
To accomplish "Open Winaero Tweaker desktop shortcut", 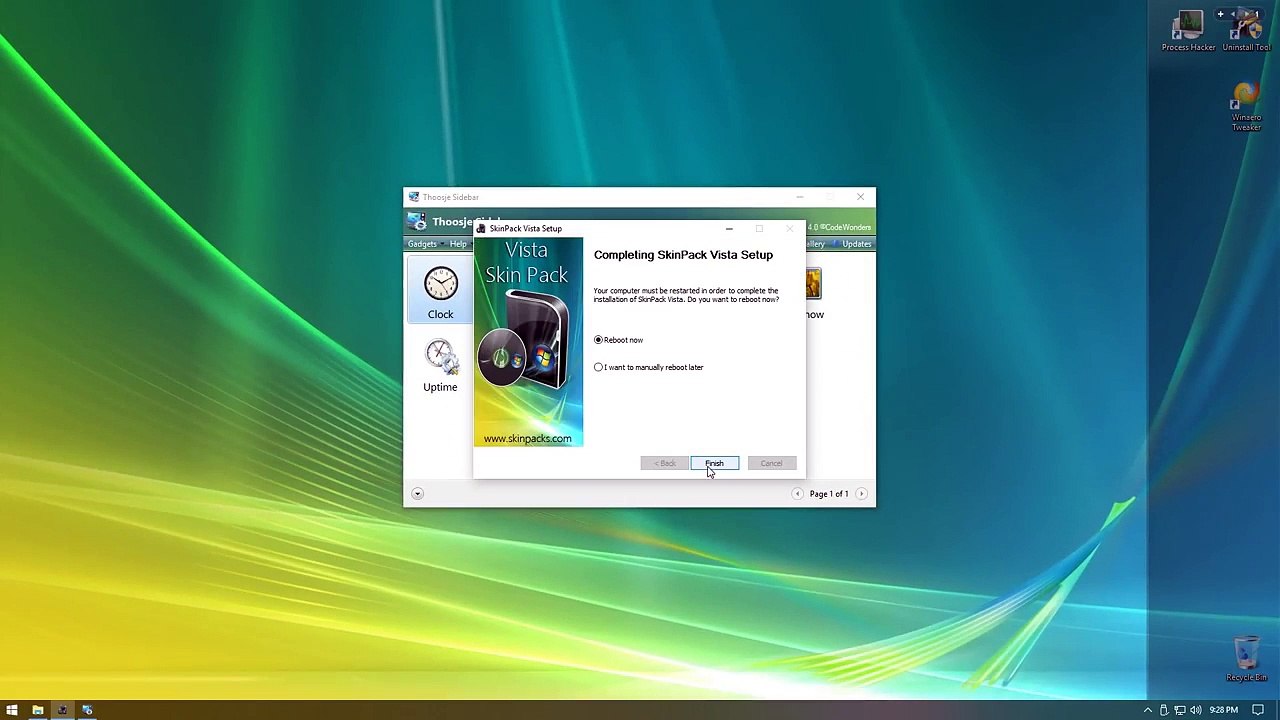I will [x=1246, y=108].
